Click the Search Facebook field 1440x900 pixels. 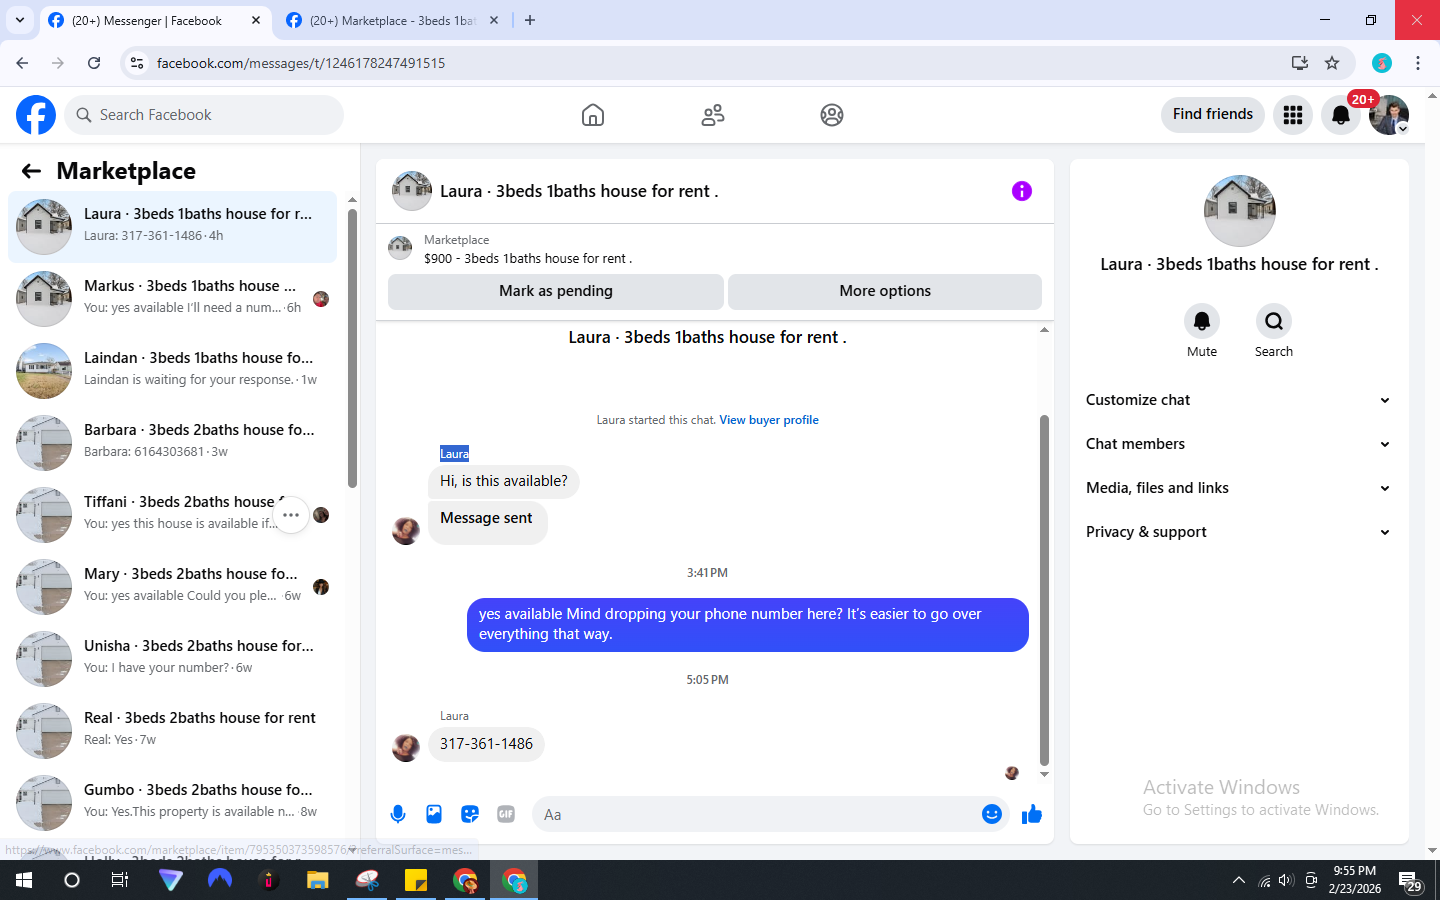[x=204, y=115]
